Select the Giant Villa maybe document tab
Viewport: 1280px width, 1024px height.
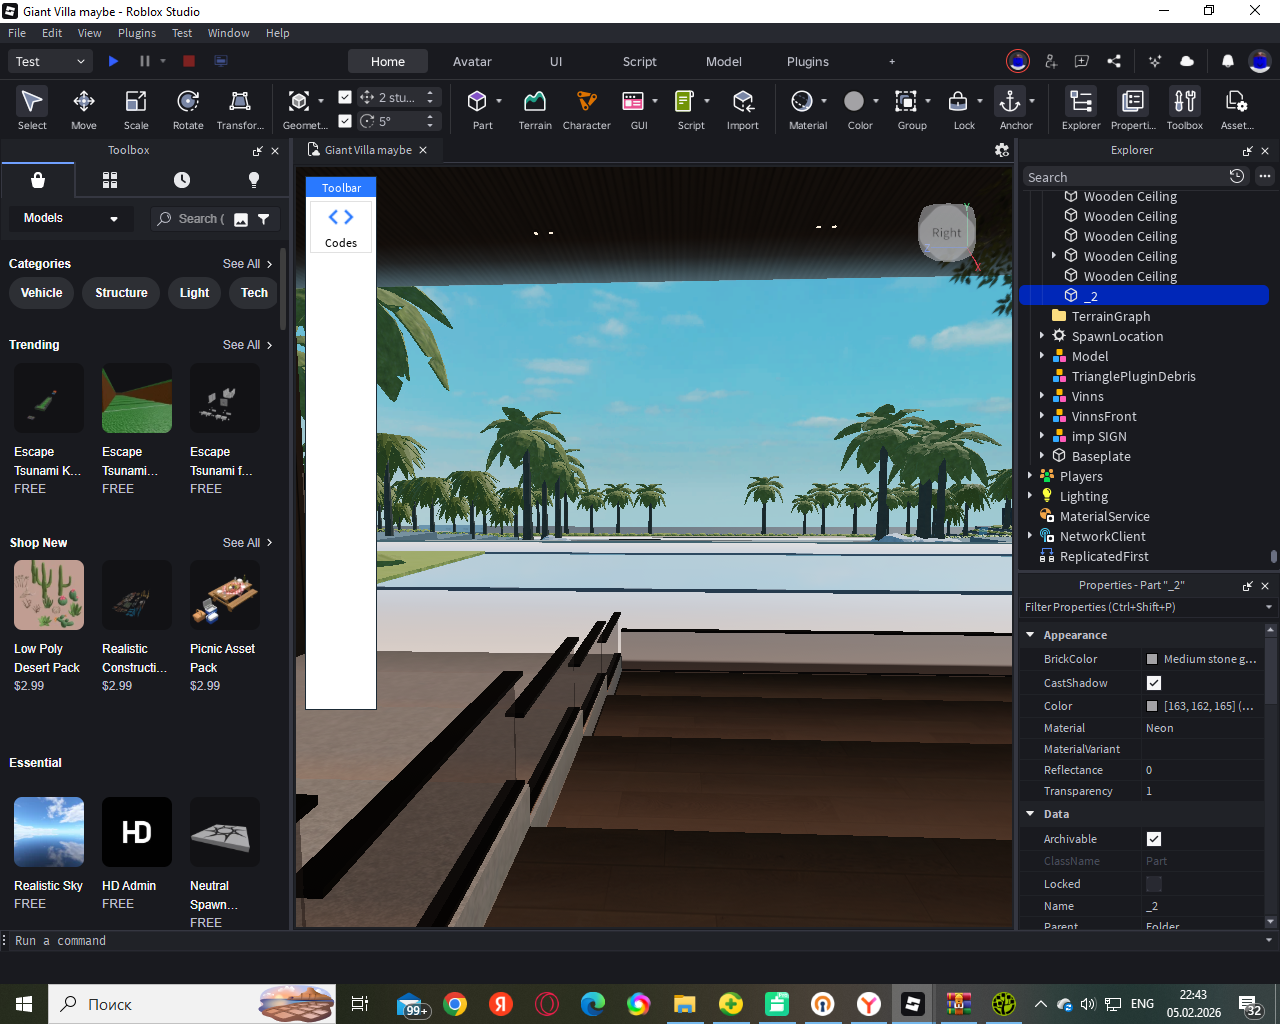[367, 150]
